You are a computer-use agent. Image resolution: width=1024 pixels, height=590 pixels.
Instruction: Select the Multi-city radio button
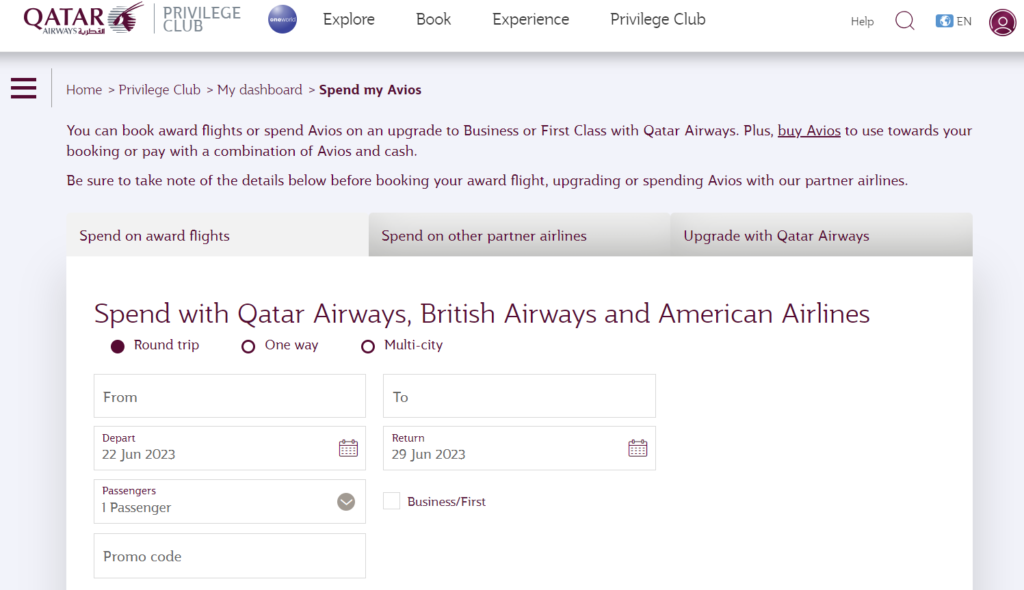(x=368, y=346)
